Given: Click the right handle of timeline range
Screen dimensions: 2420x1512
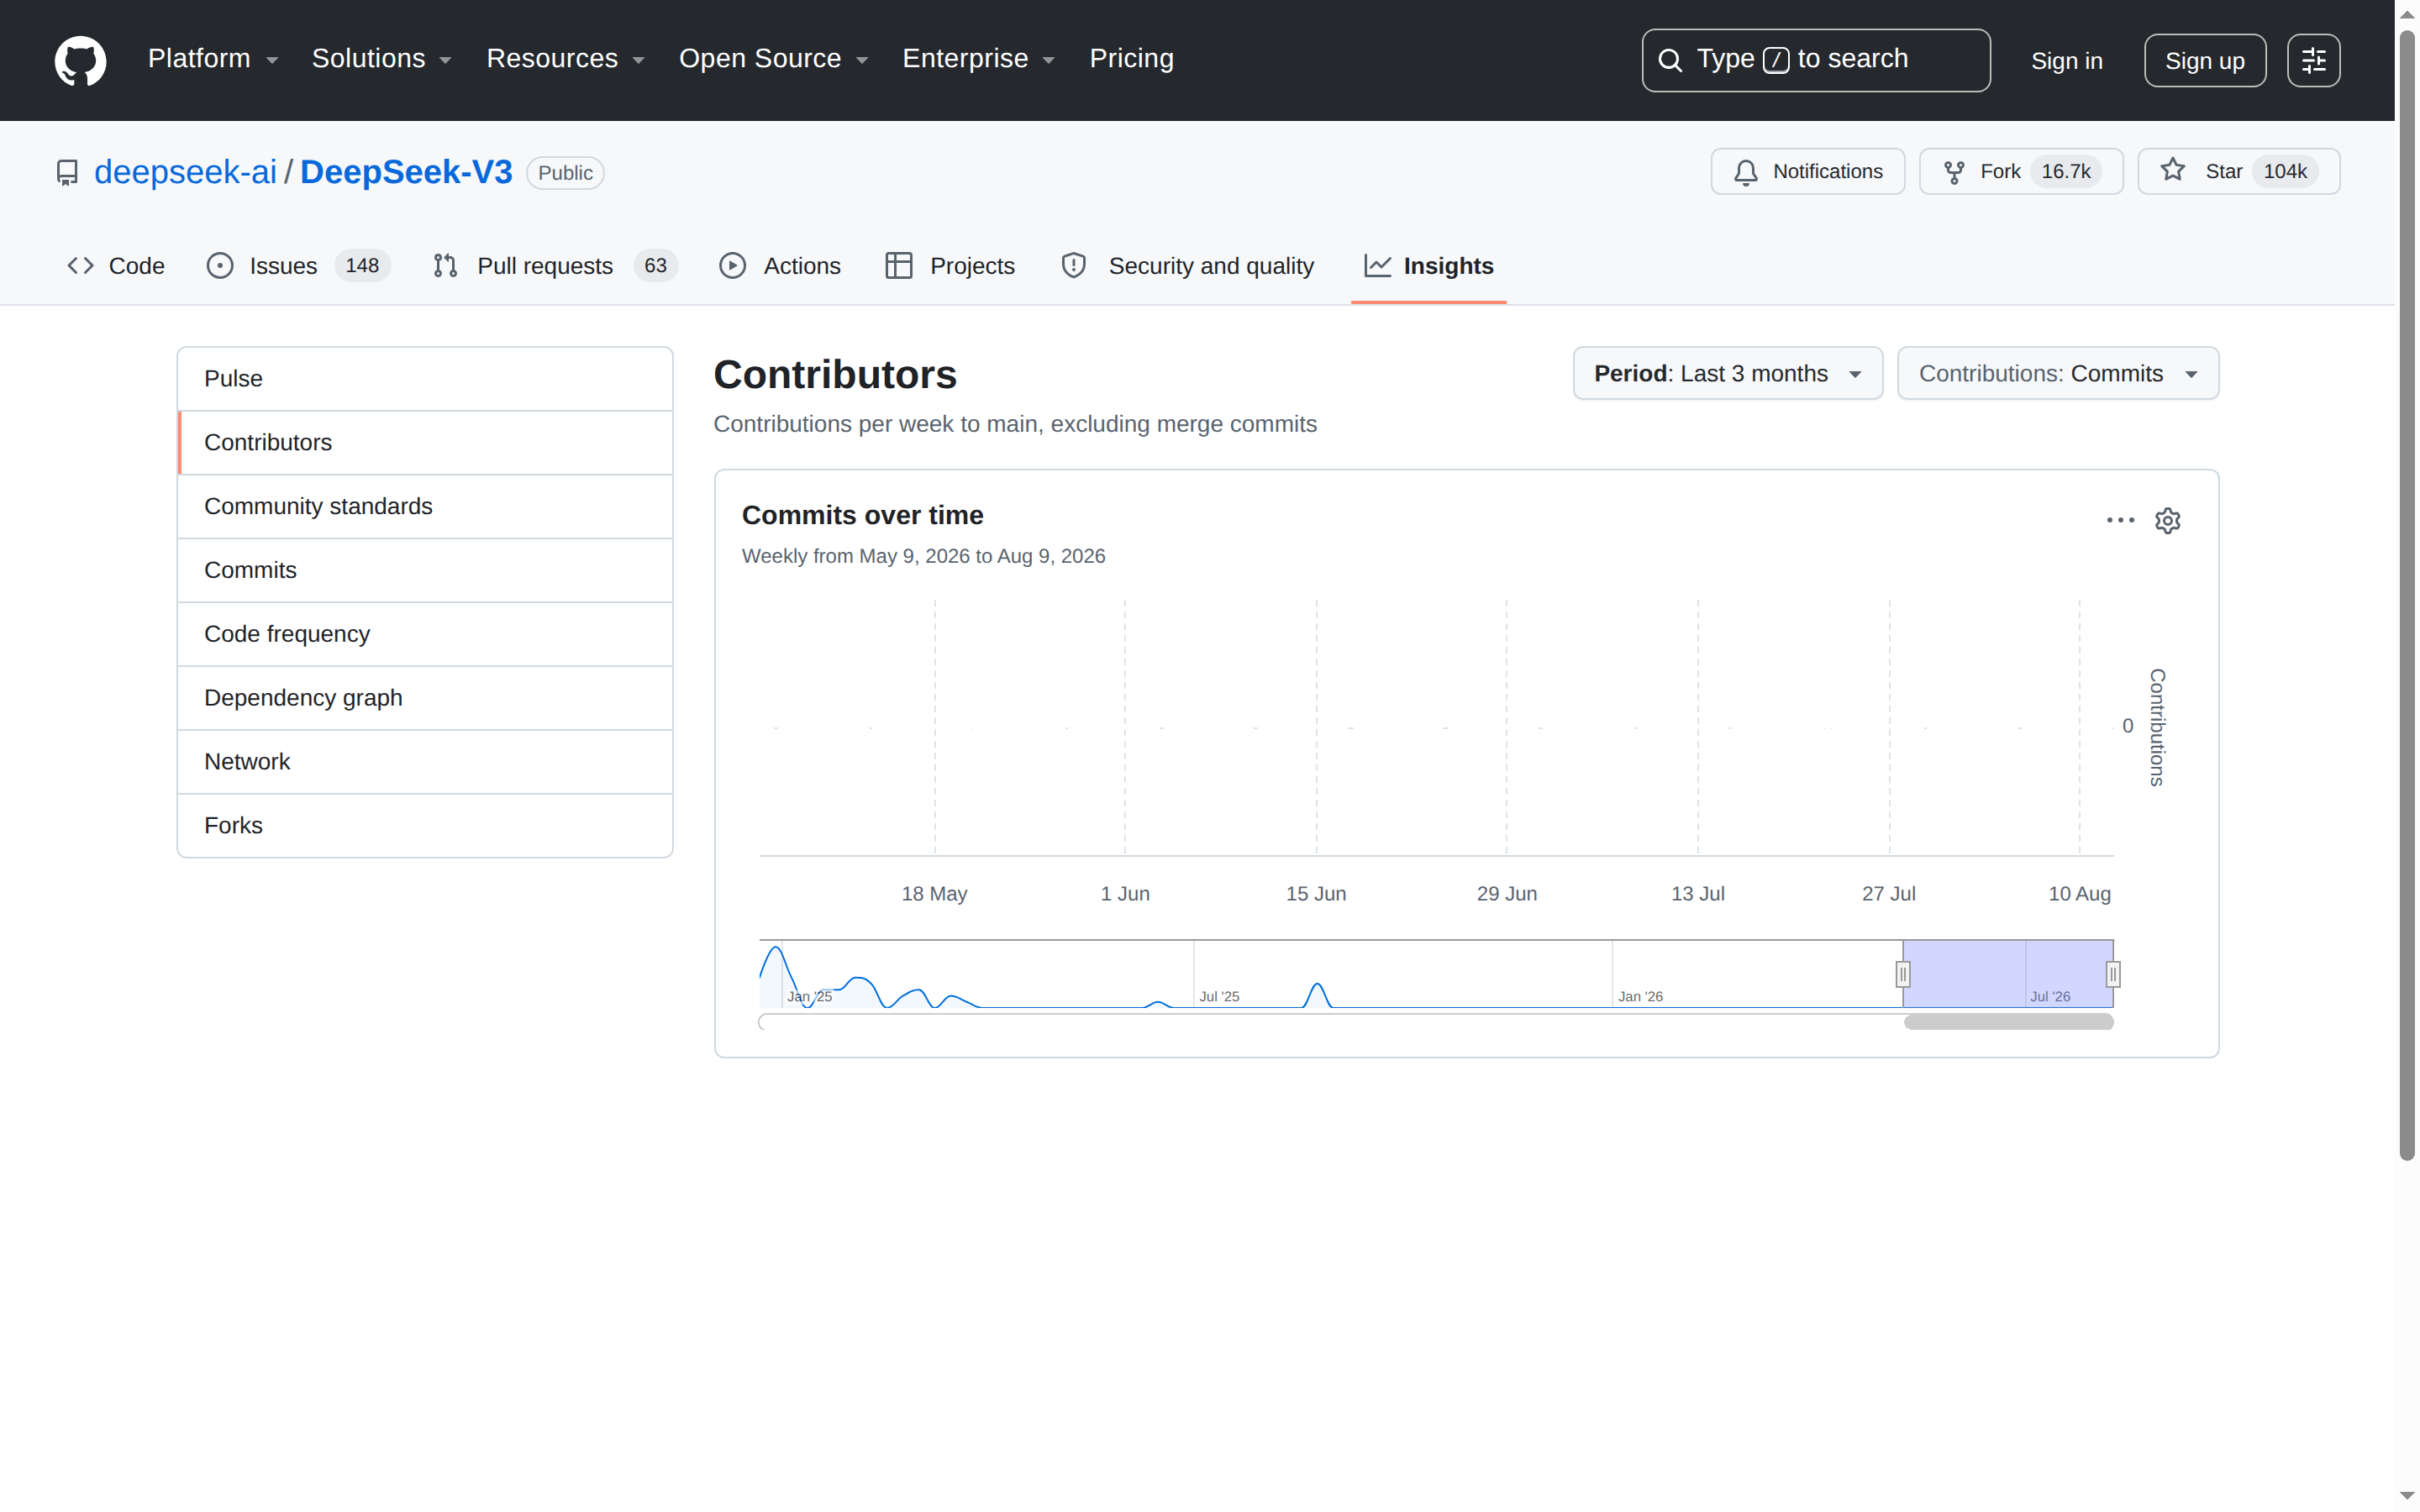Looking at the screenshot, I should coord(2113,974).
